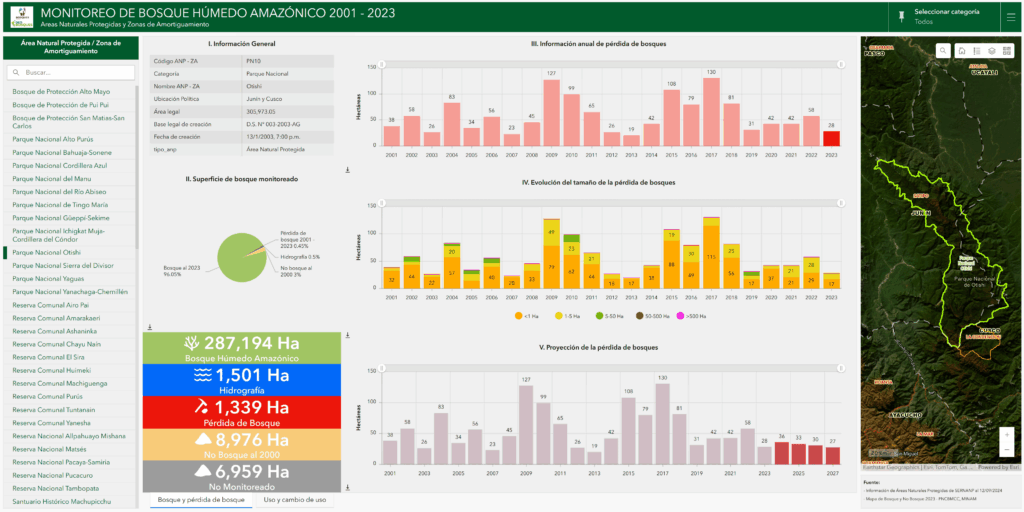Select Parque Nacional Sierra del Divisor
Screen dimensions: 1024x512
(71, 265)
